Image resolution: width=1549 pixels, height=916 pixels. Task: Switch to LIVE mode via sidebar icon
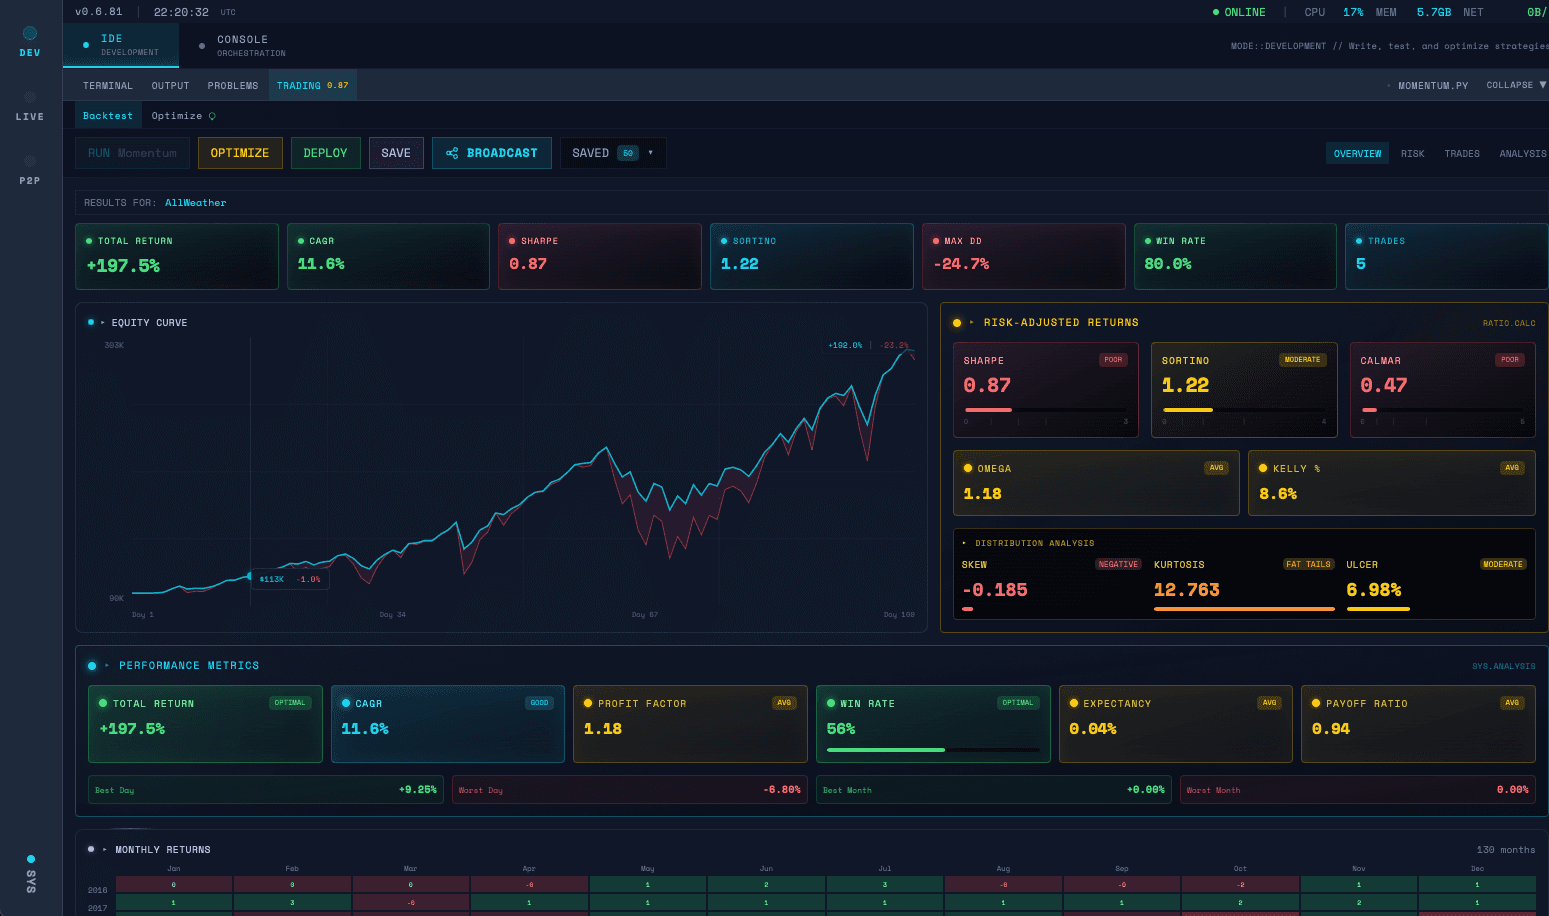click(29, 98)
